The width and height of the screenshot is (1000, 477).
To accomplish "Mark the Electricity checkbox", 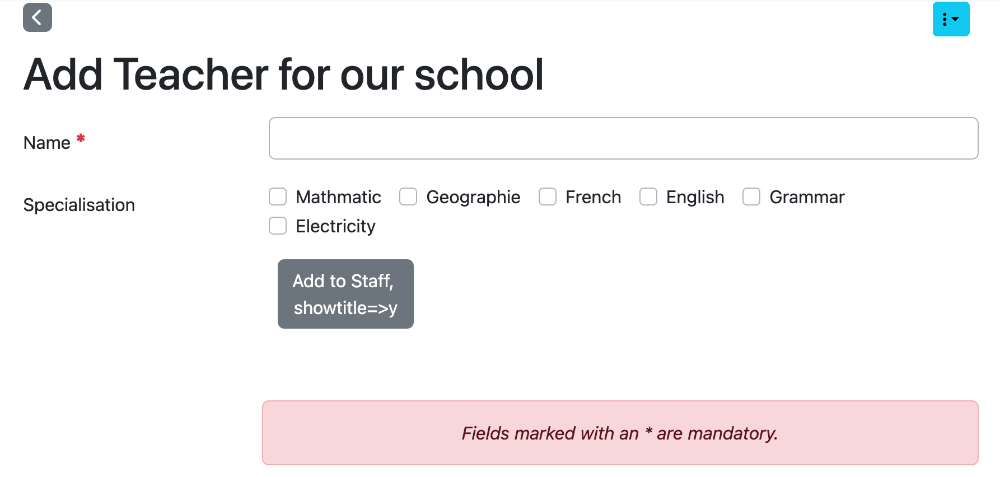I will point(277,226).
